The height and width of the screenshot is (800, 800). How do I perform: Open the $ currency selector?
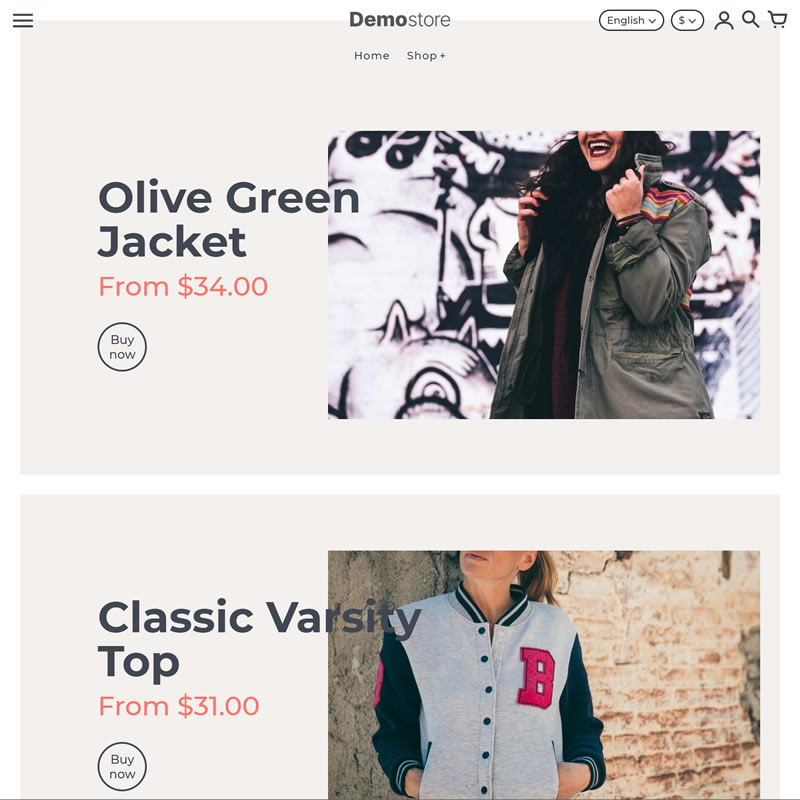(x=687, y=20)
